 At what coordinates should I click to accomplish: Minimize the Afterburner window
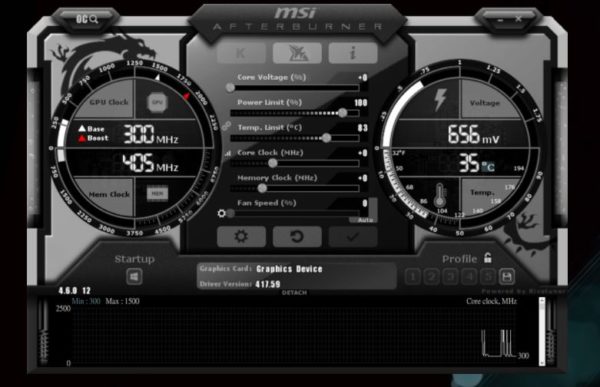coord(500,20)
